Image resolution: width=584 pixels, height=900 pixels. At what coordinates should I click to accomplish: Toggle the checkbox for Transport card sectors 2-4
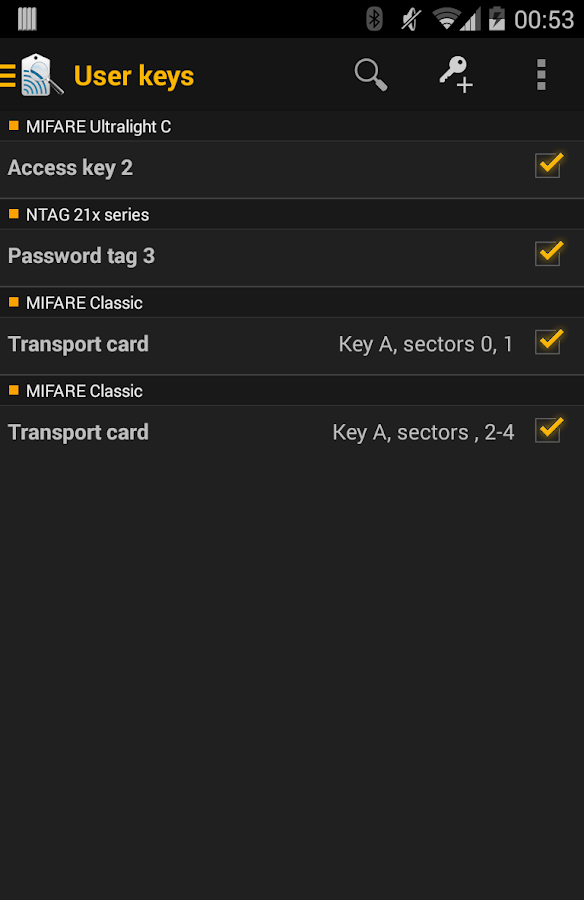(548, 430)
